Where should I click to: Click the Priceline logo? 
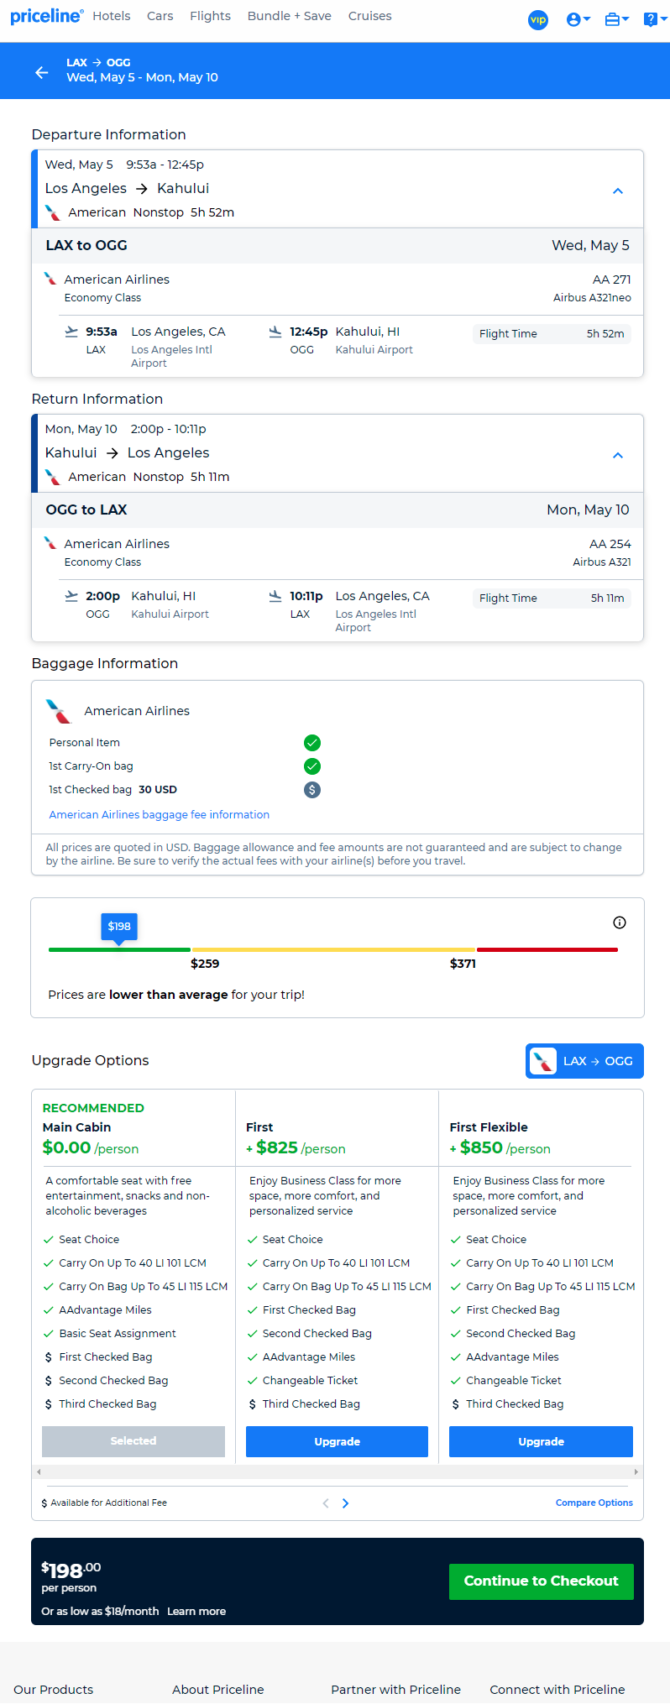(x=46, y=16)
